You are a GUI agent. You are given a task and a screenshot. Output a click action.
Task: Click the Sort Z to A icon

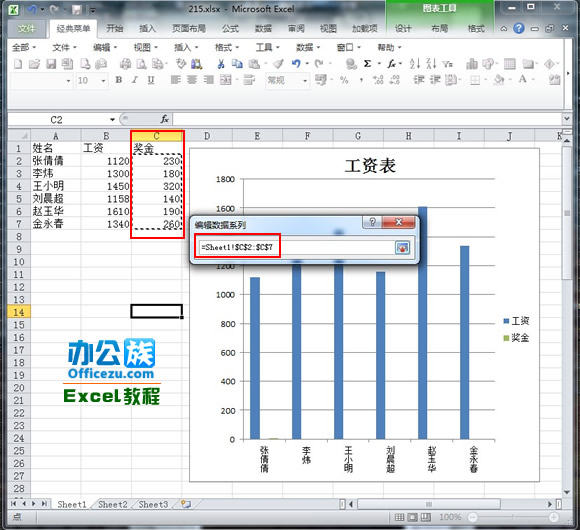(431, 64)
